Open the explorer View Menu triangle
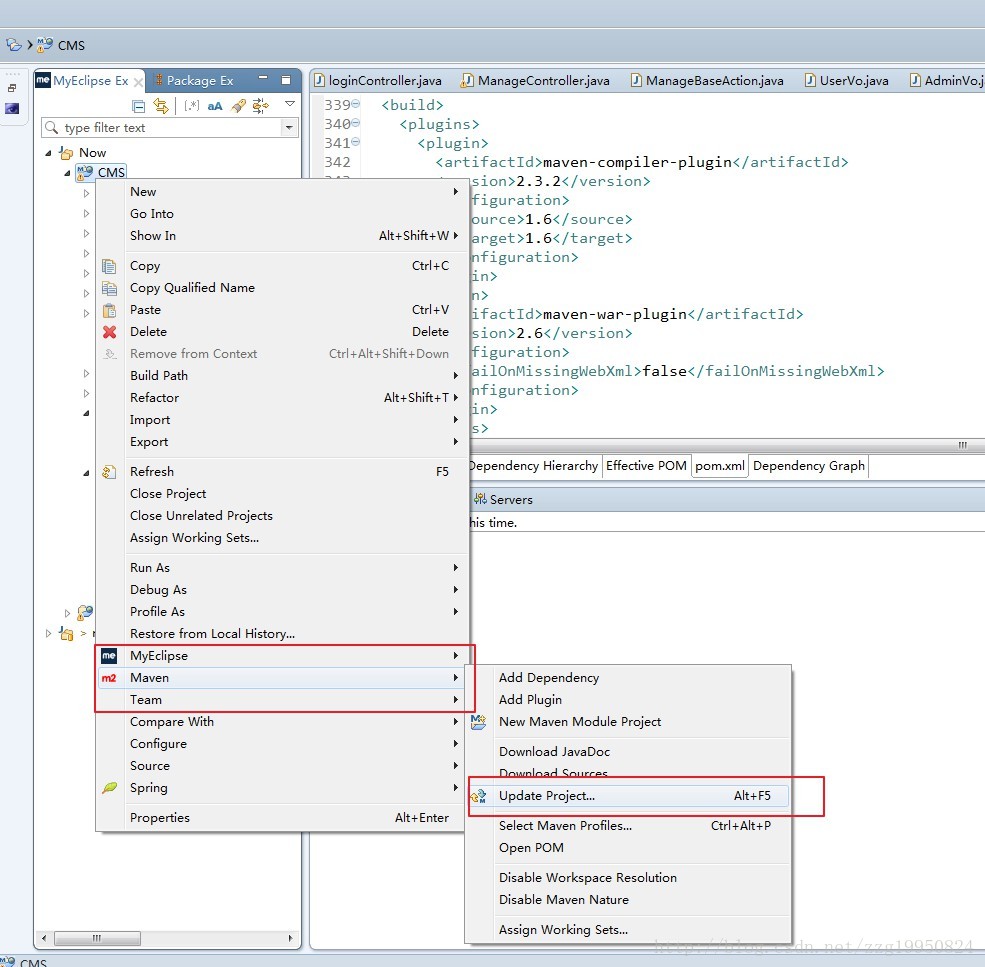985x967 pixels. (x=290, y=104)
